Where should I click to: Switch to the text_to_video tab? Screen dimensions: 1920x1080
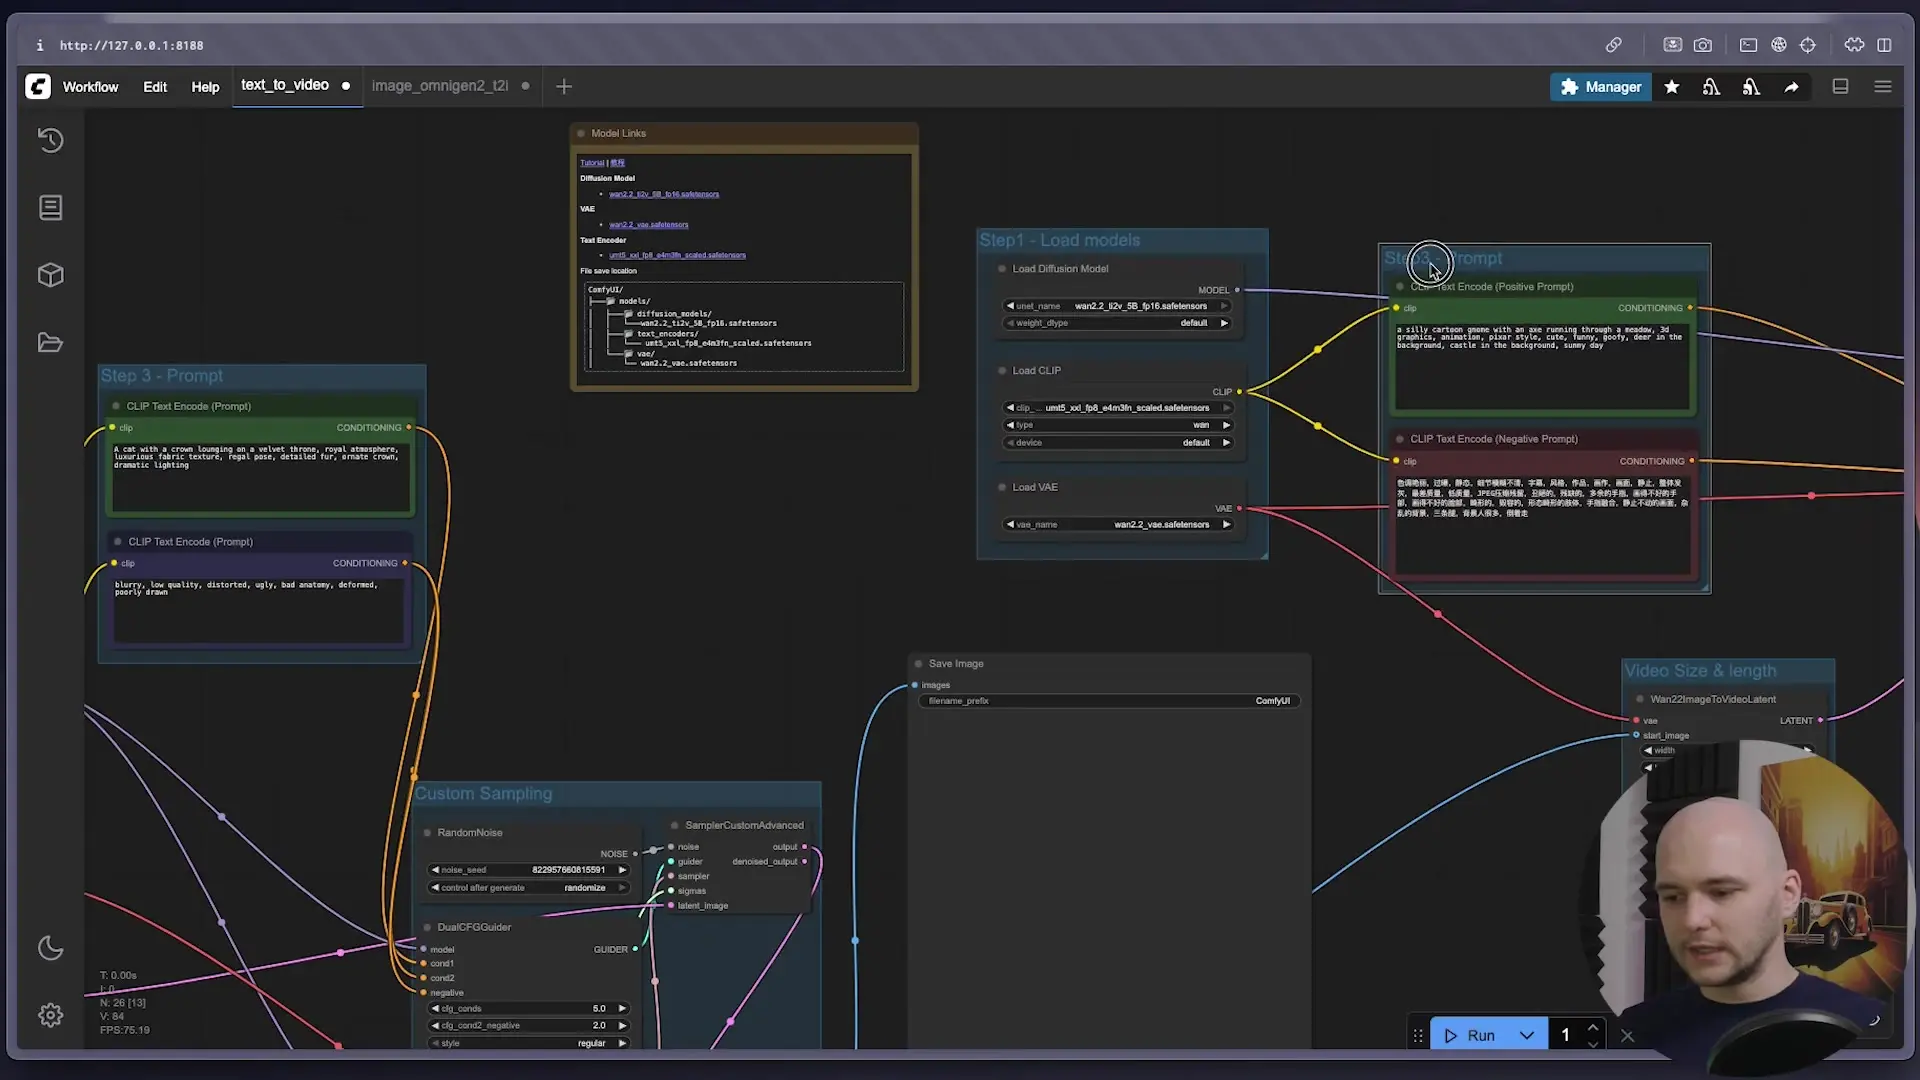tap(285, 85)
